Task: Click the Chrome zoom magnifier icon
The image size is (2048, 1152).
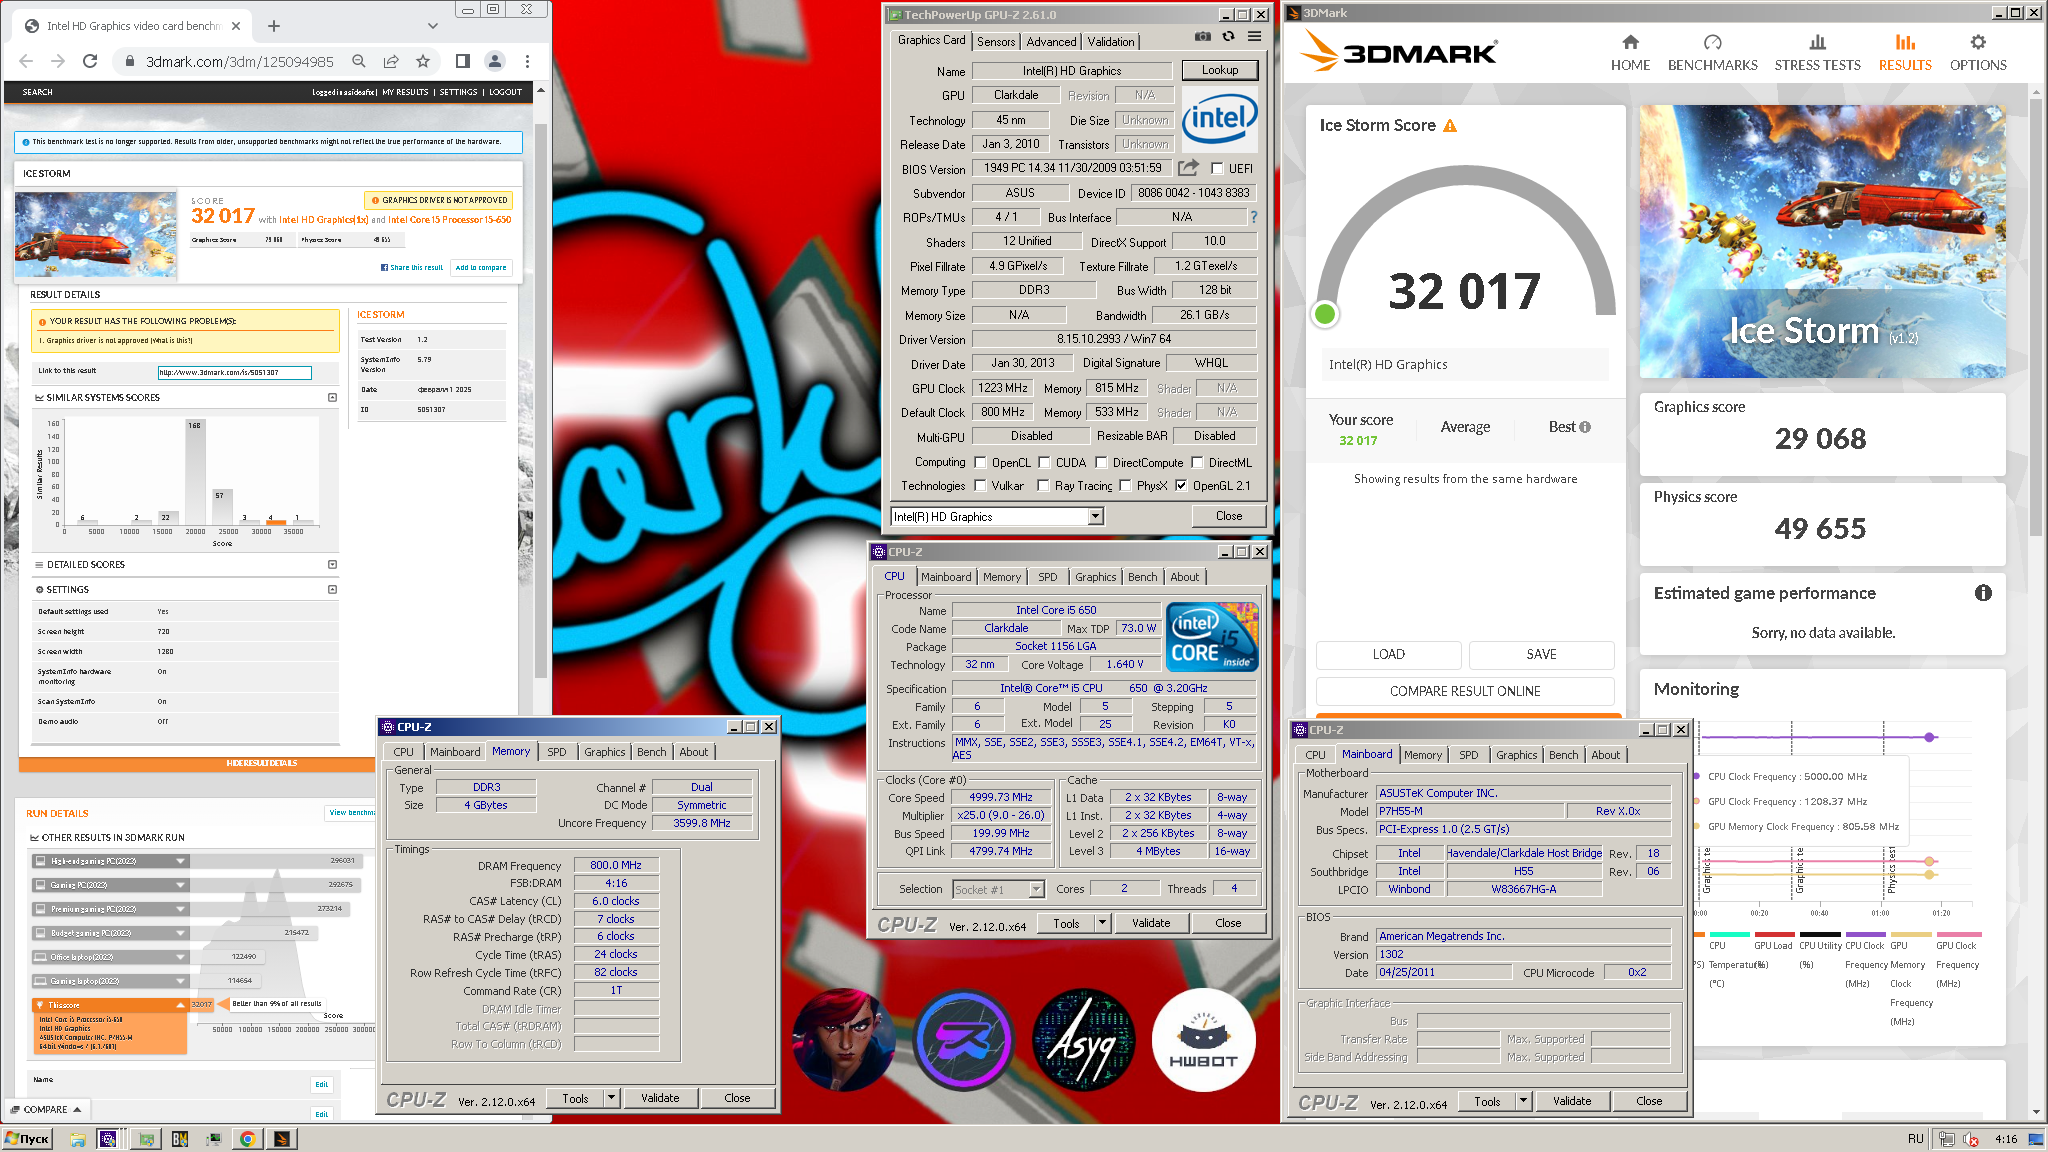Action: 359,61
